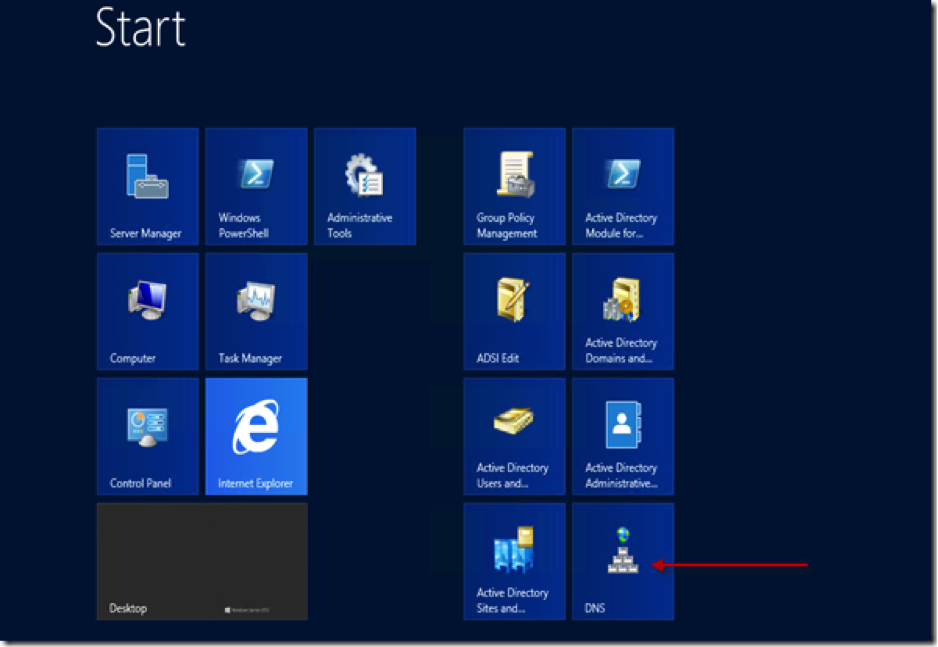Open the Administrative Tools tile

pyautogui.click(x=365, y=187)
